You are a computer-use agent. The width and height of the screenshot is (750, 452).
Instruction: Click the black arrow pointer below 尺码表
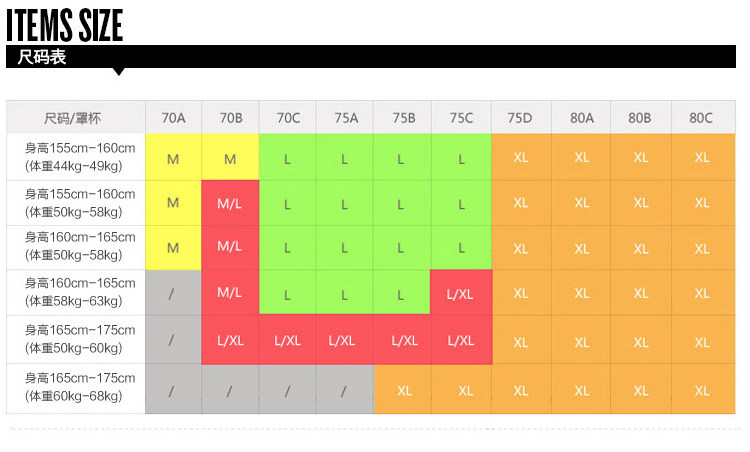pyautogui.click(x=119, y=71)
